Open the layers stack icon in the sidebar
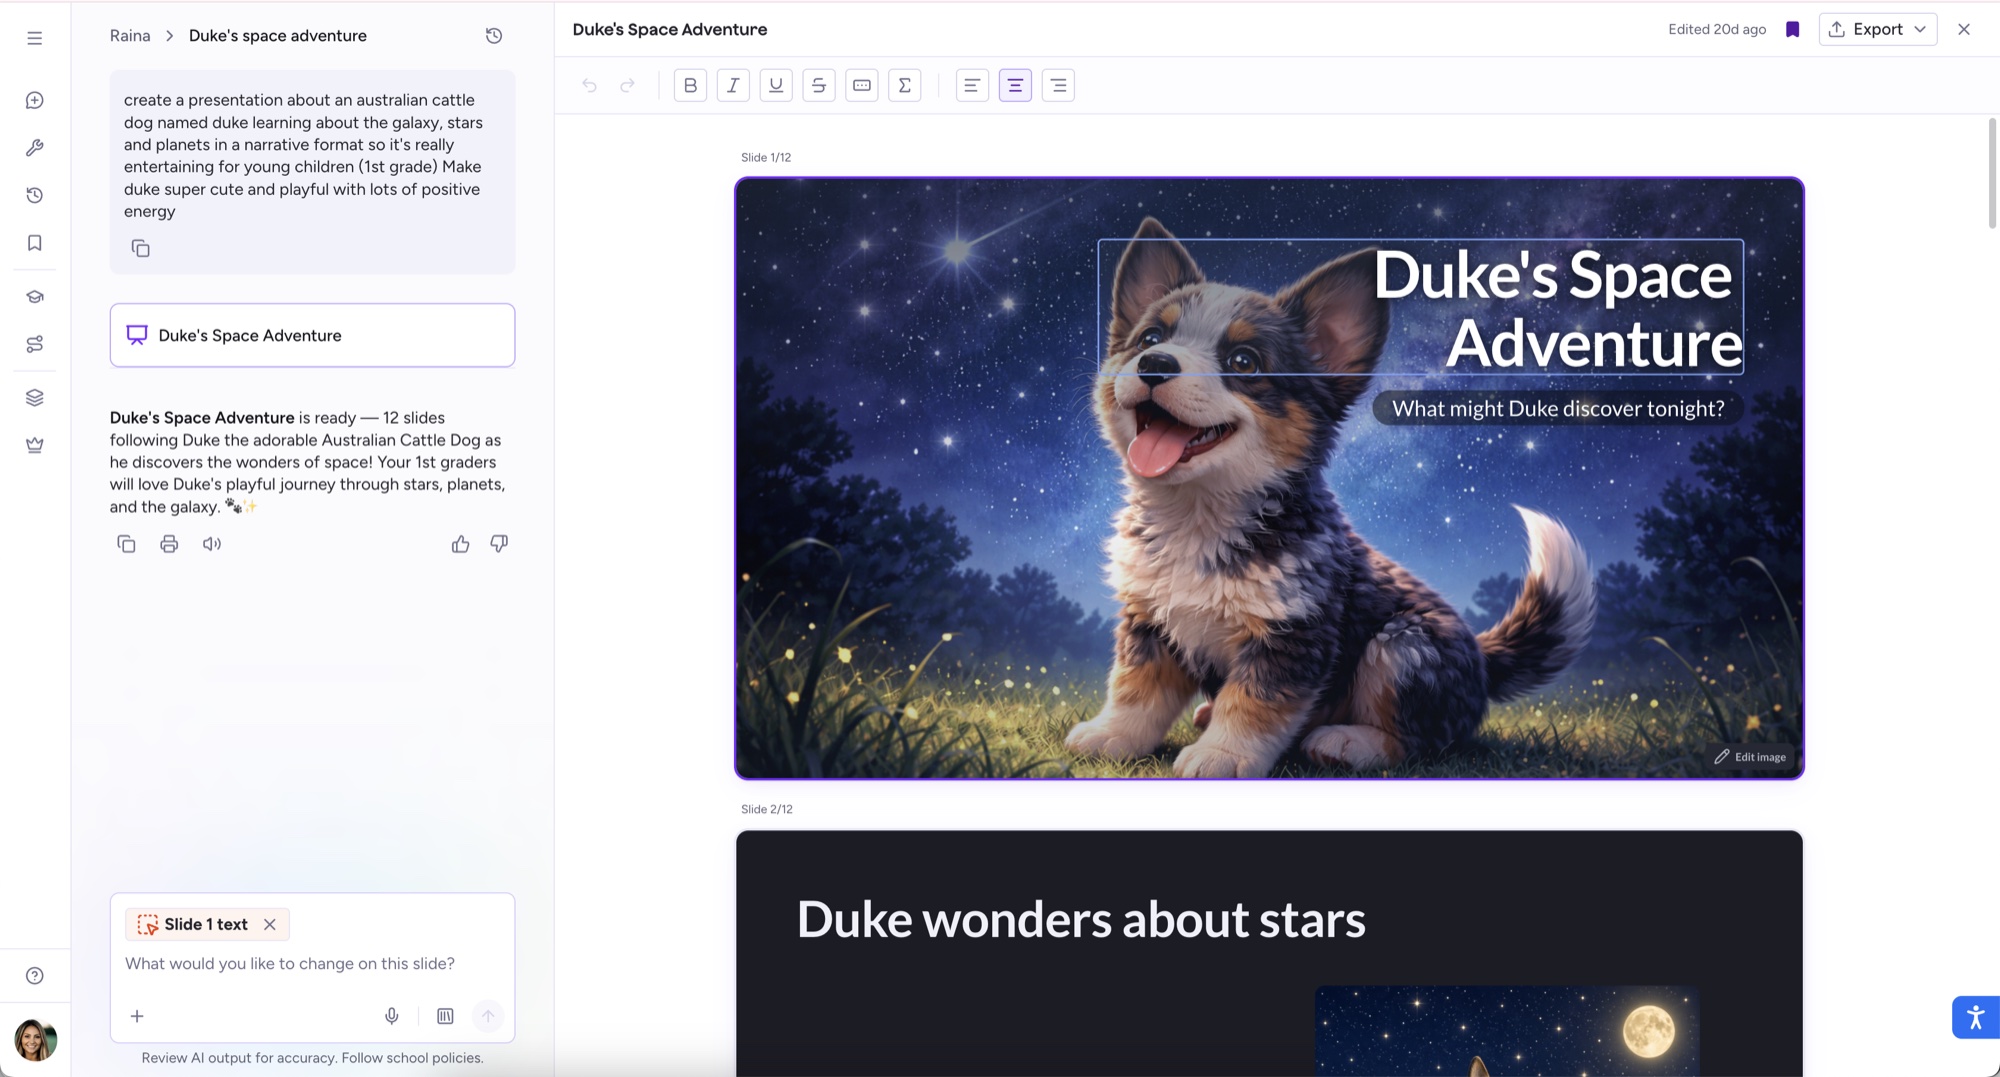 (x=35, y=398)
